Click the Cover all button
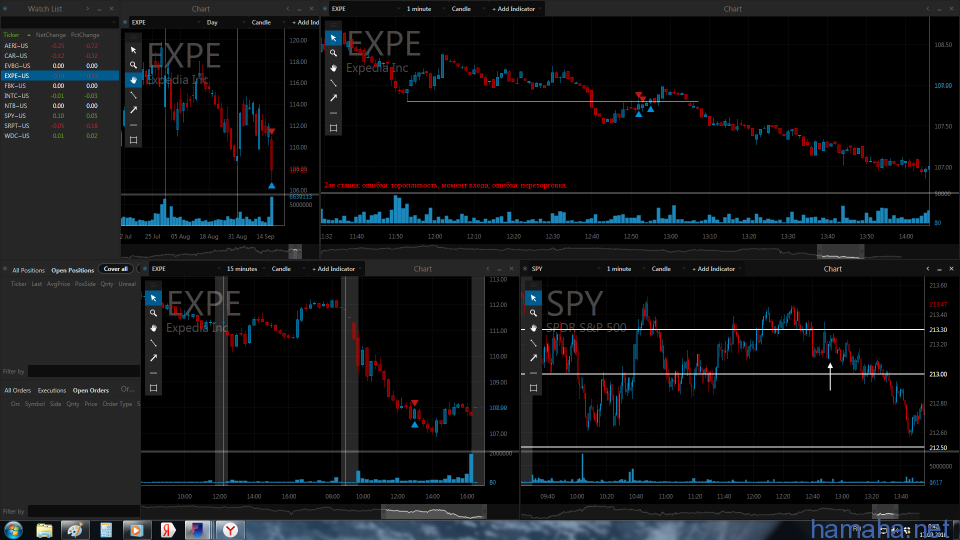This screenshot has width=960, height=540. pyautogui.click(x=115, y=269)
